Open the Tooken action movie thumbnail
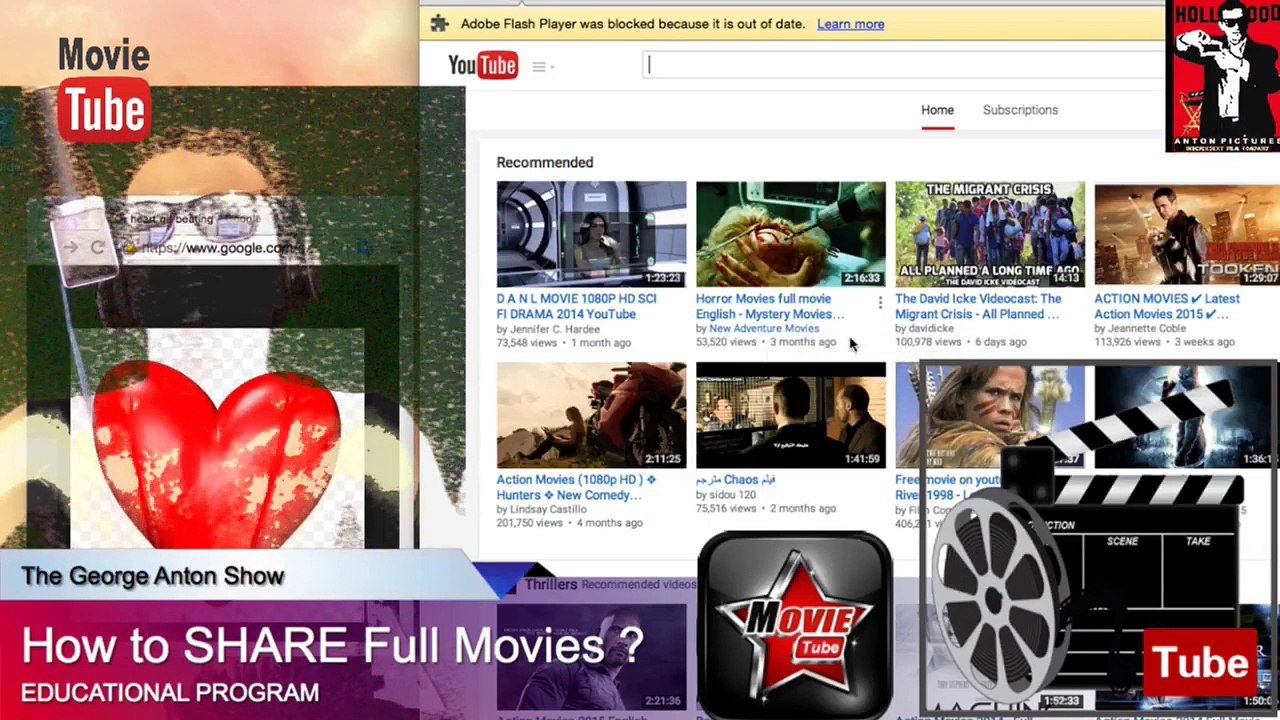The width and height of the screenshot is (1280, 720). (x=1186, y=234)
